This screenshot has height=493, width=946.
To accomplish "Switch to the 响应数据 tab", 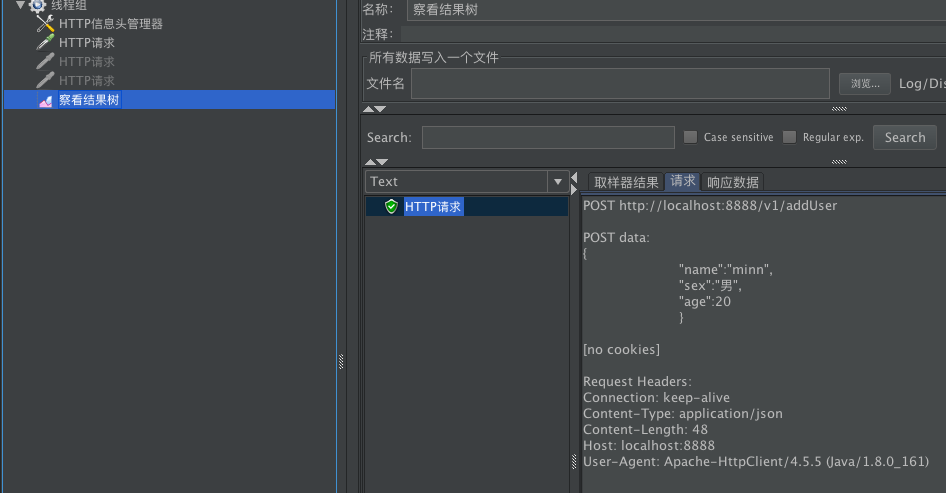I will pyautogui.click(x=732, y=182).
